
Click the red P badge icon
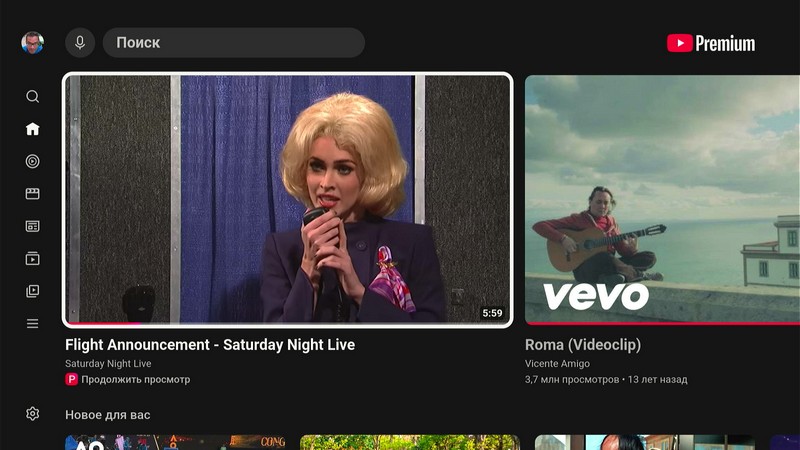[71, 380]
